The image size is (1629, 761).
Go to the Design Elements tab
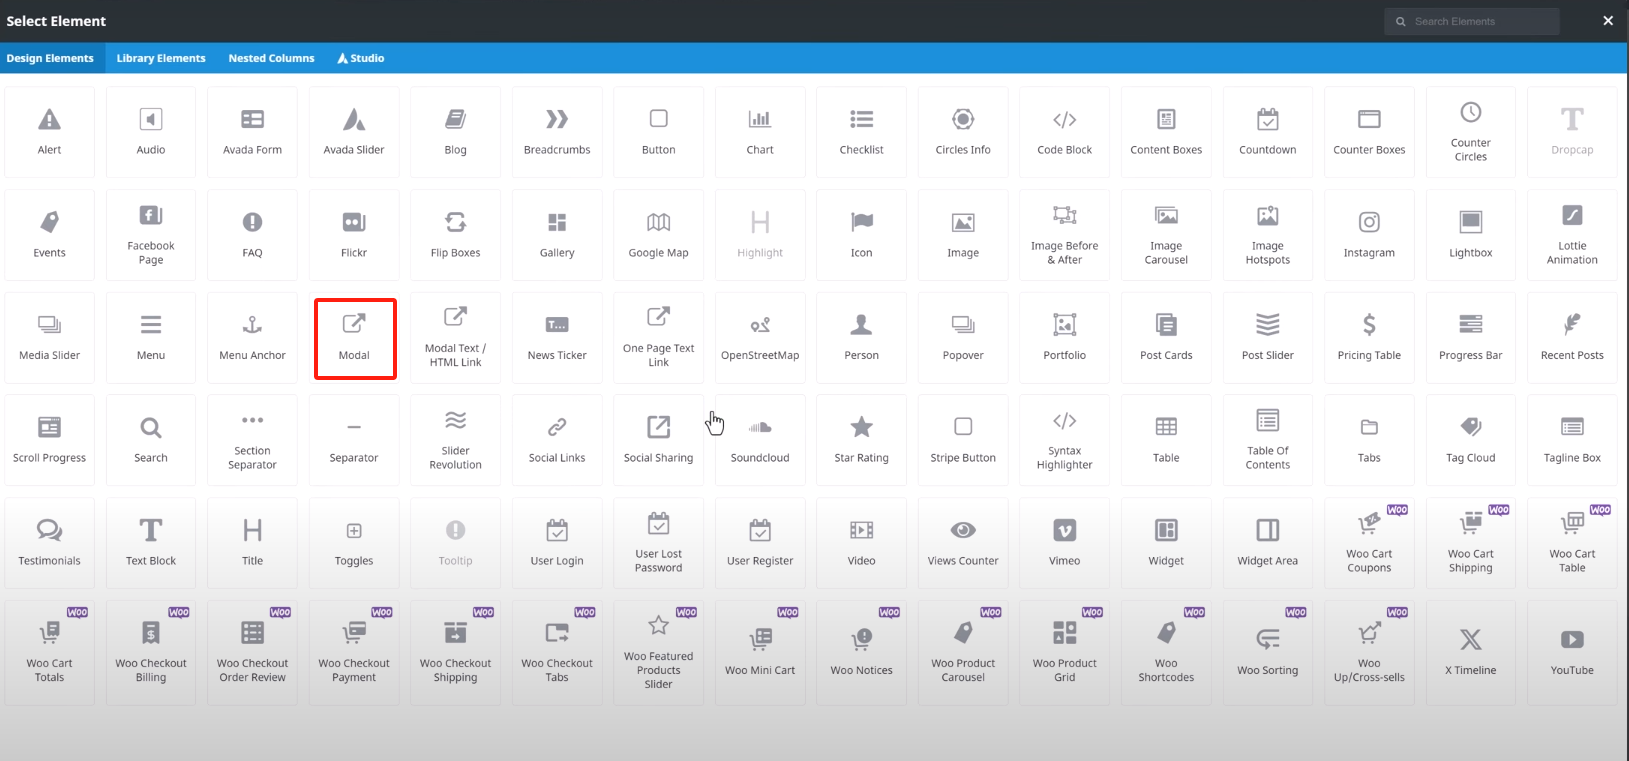pyautogui.click(x=50, y=58)
